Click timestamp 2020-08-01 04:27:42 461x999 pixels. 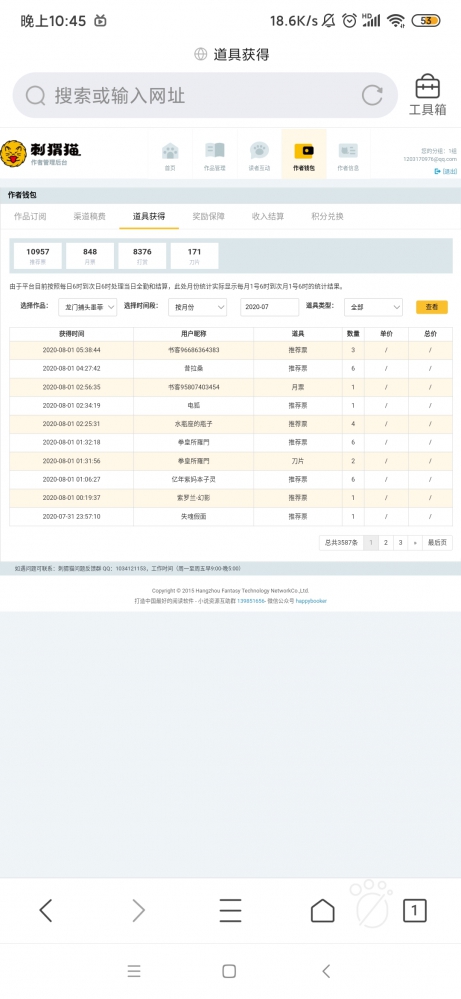(71, 369)
